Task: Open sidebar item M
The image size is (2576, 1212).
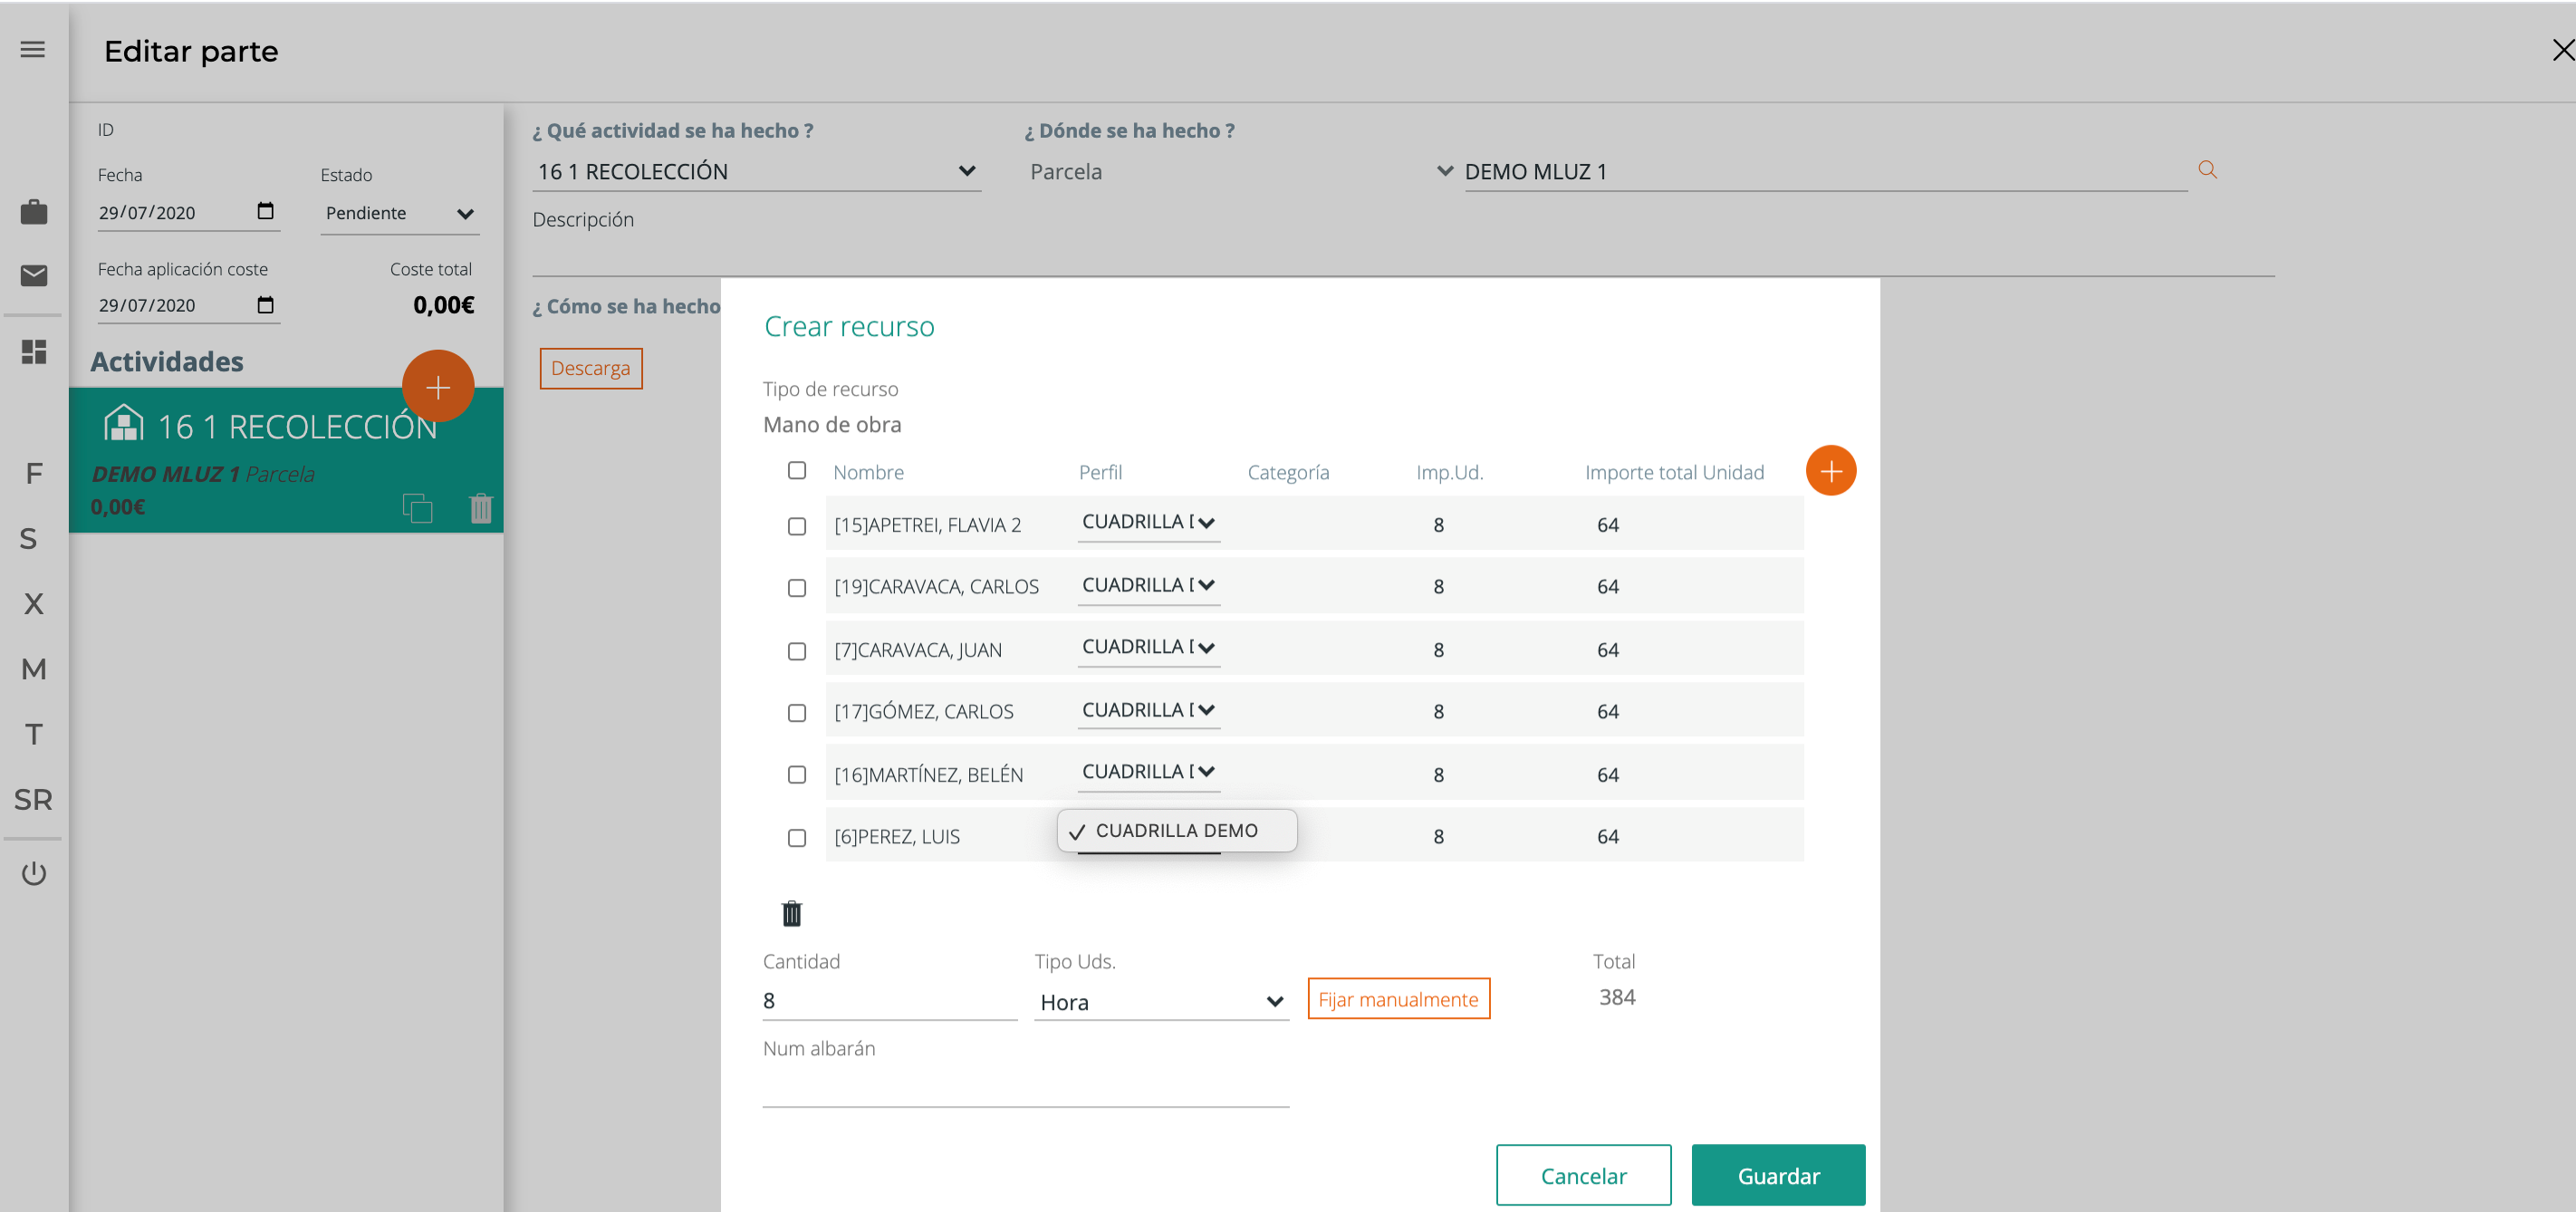Action: coord(34,669)
